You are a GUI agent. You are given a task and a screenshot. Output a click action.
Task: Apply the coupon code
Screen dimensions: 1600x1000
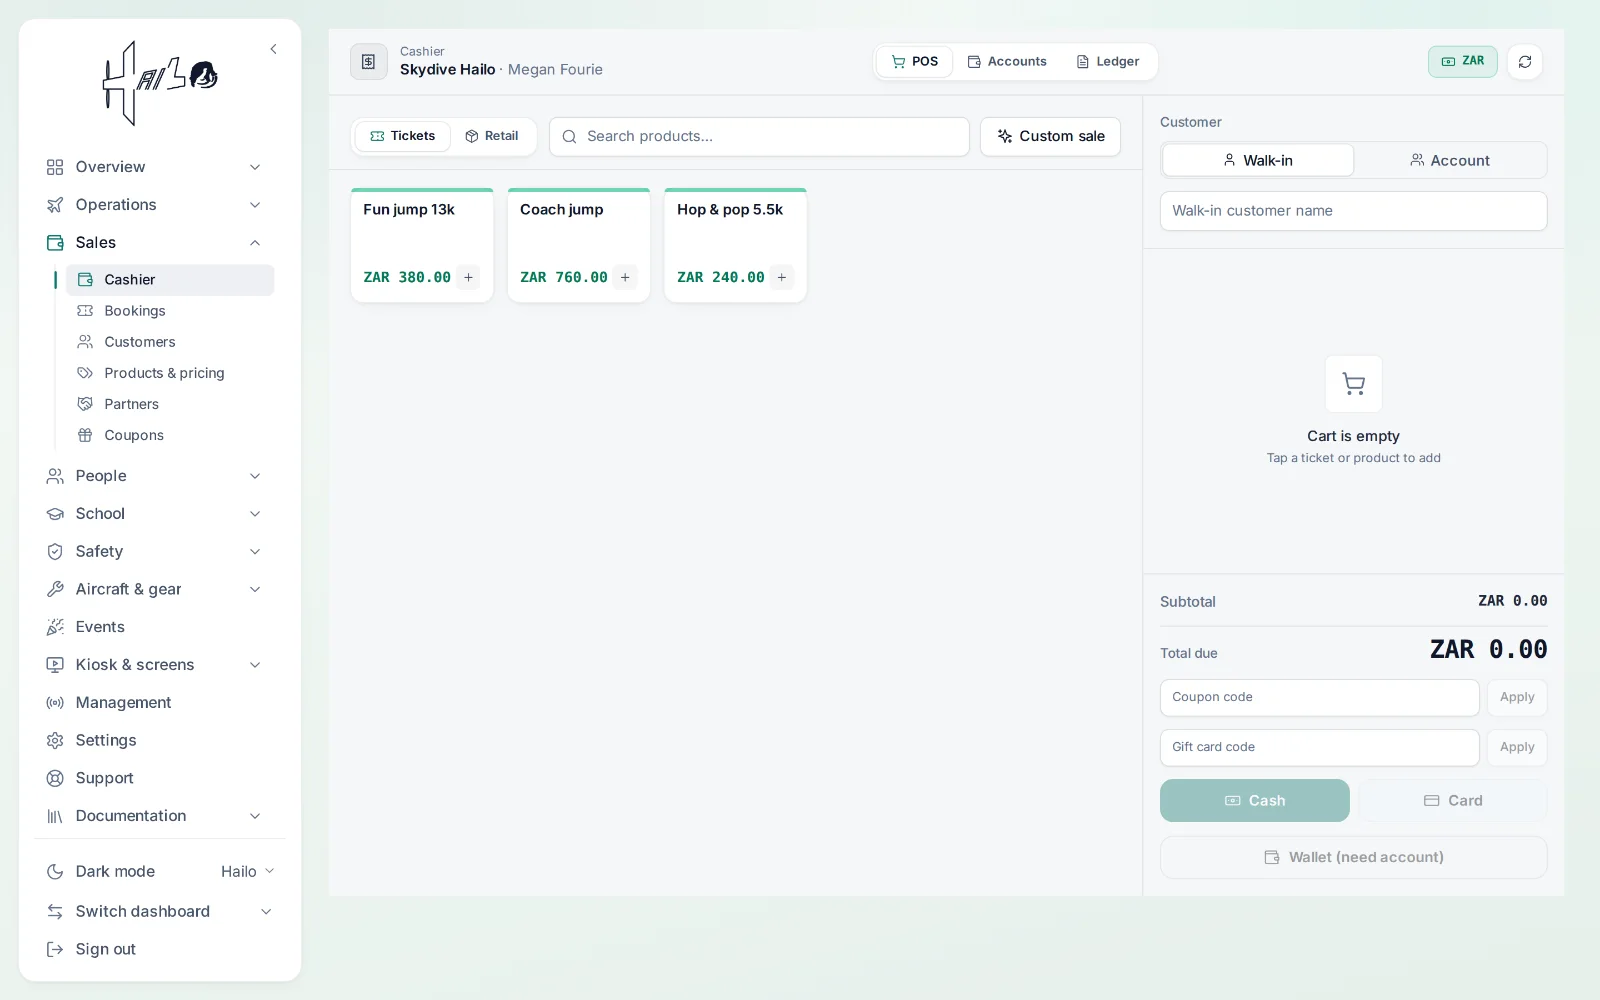(1517, 698)
